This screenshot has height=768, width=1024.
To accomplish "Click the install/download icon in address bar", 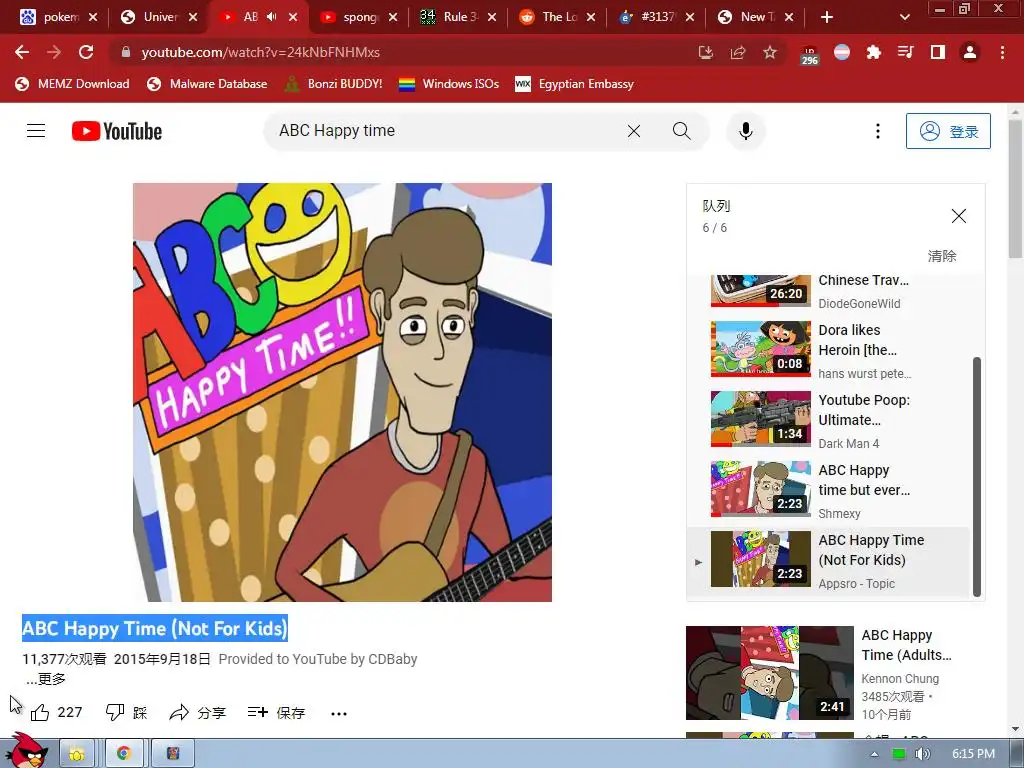I will pyautogui.click(x=706, y=52).
